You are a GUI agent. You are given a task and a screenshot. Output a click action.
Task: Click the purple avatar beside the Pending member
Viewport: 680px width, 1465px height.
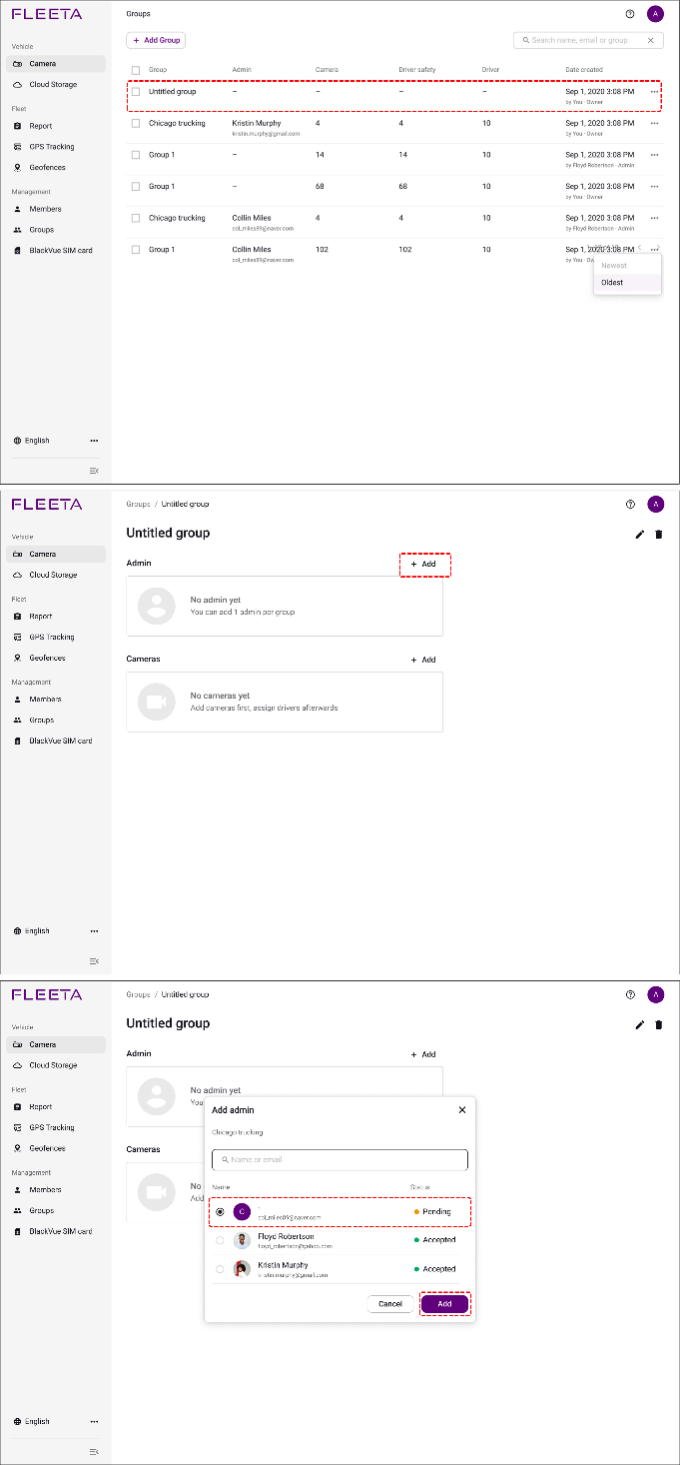tap(241, 1211)
